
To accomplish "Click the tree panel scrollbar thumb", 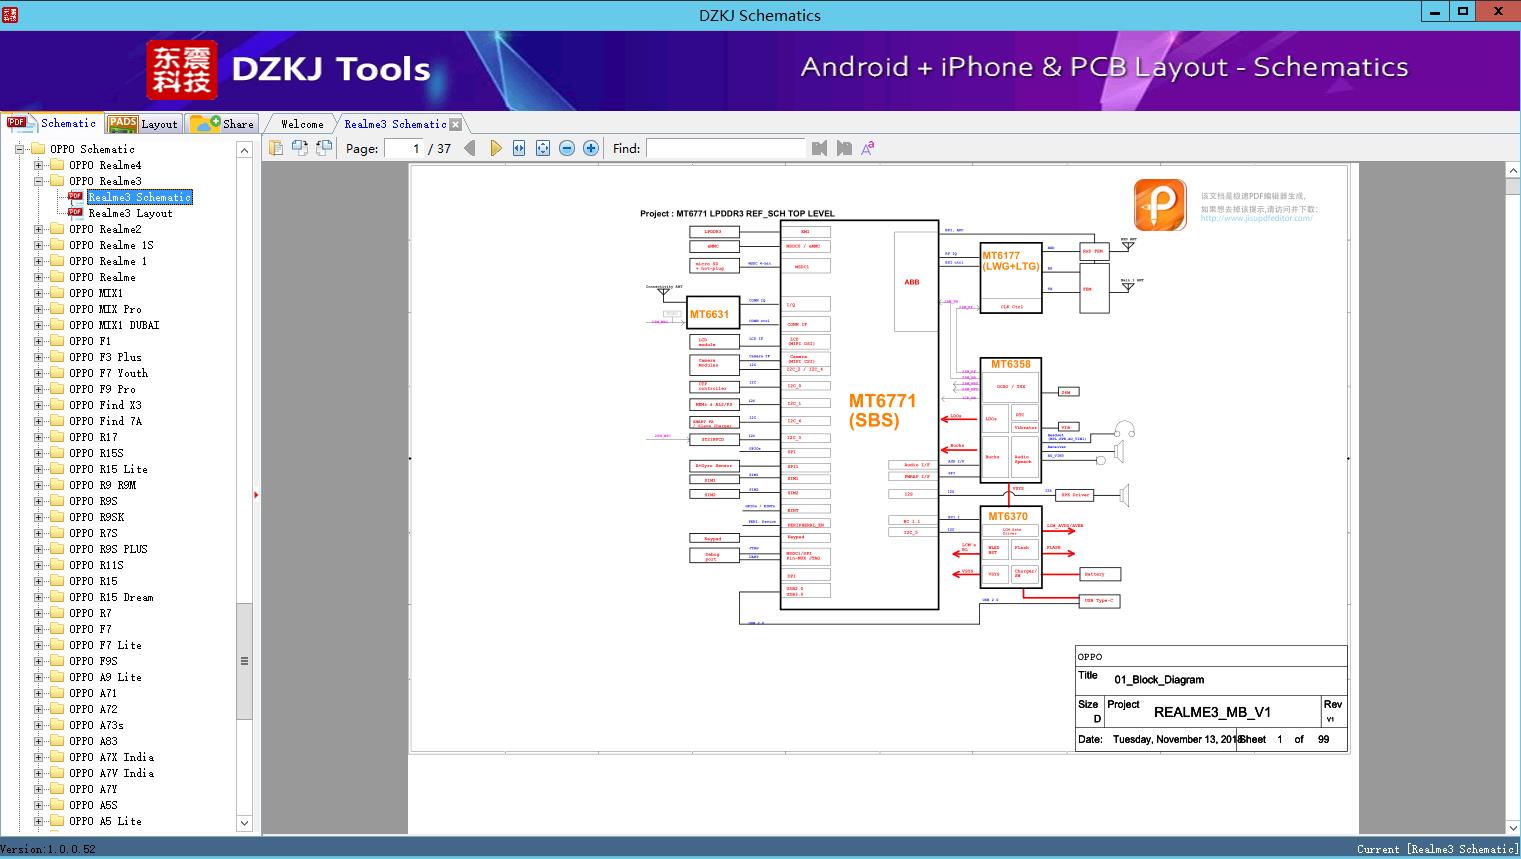I will (244, 660).
